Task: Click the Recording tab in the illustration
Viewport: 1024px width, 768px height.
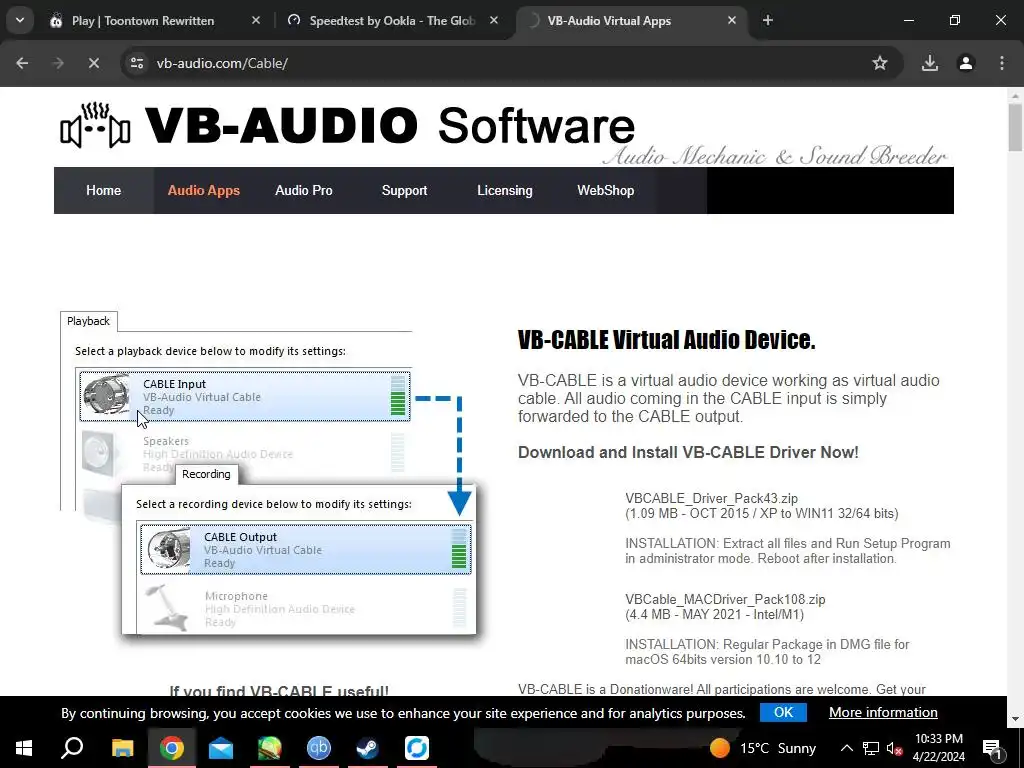Action: click(x=206, y=474)
